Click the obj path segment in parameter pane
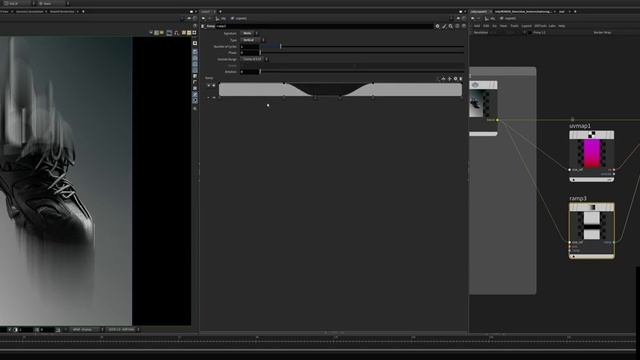Image resolution: width=640 pixels, height=360 pixels. [x=221, y=18]
